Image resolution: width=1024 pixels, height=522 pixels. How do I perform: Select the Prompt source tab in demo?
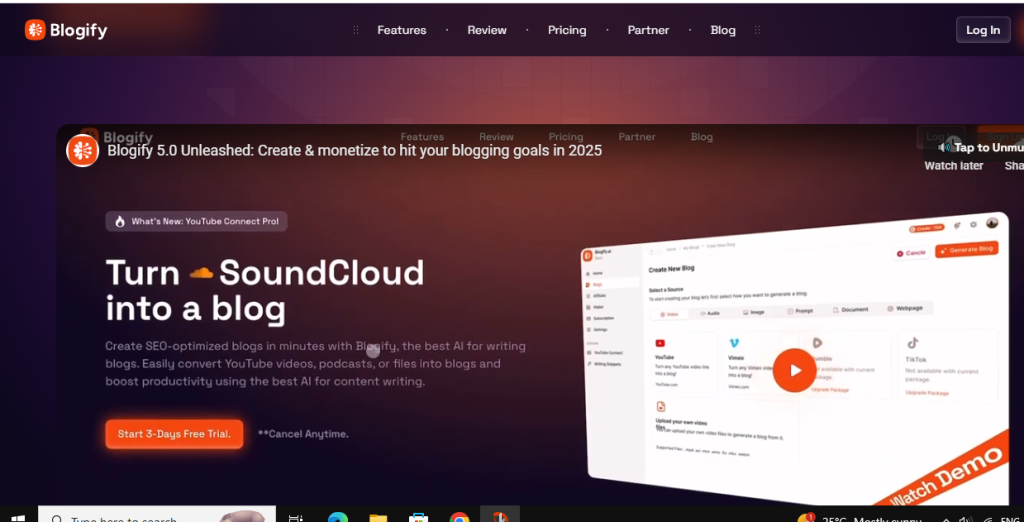(801, 311)
